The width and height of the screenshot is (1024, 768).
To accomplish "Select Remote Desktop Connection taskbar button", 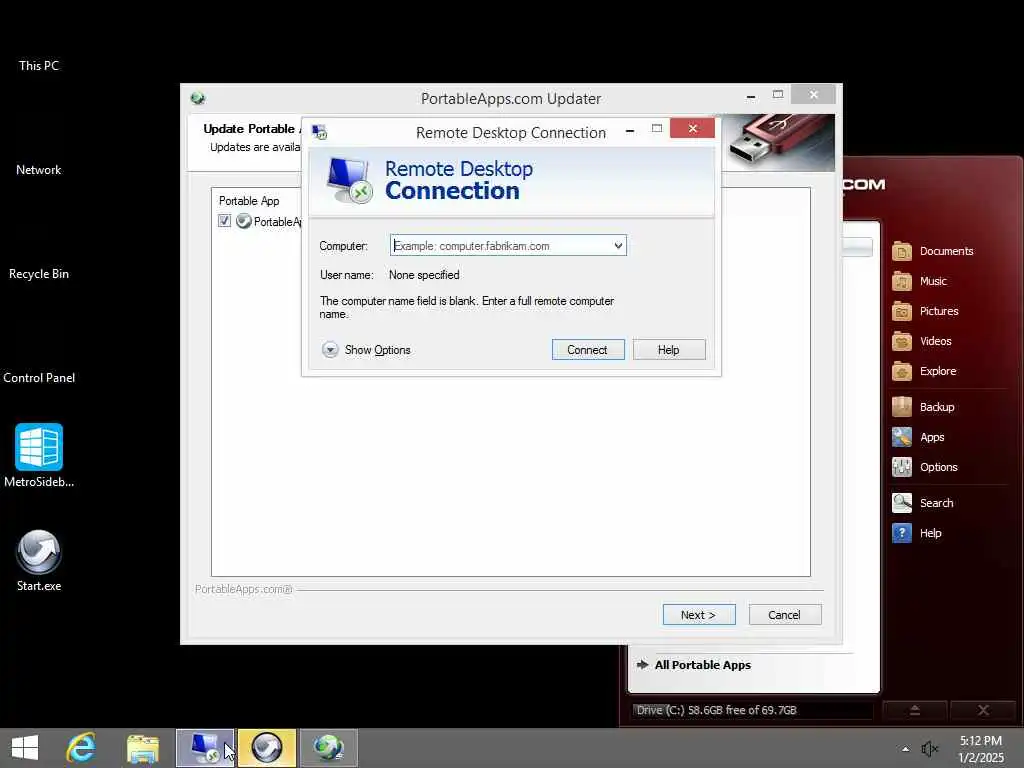I will point(204,748).
